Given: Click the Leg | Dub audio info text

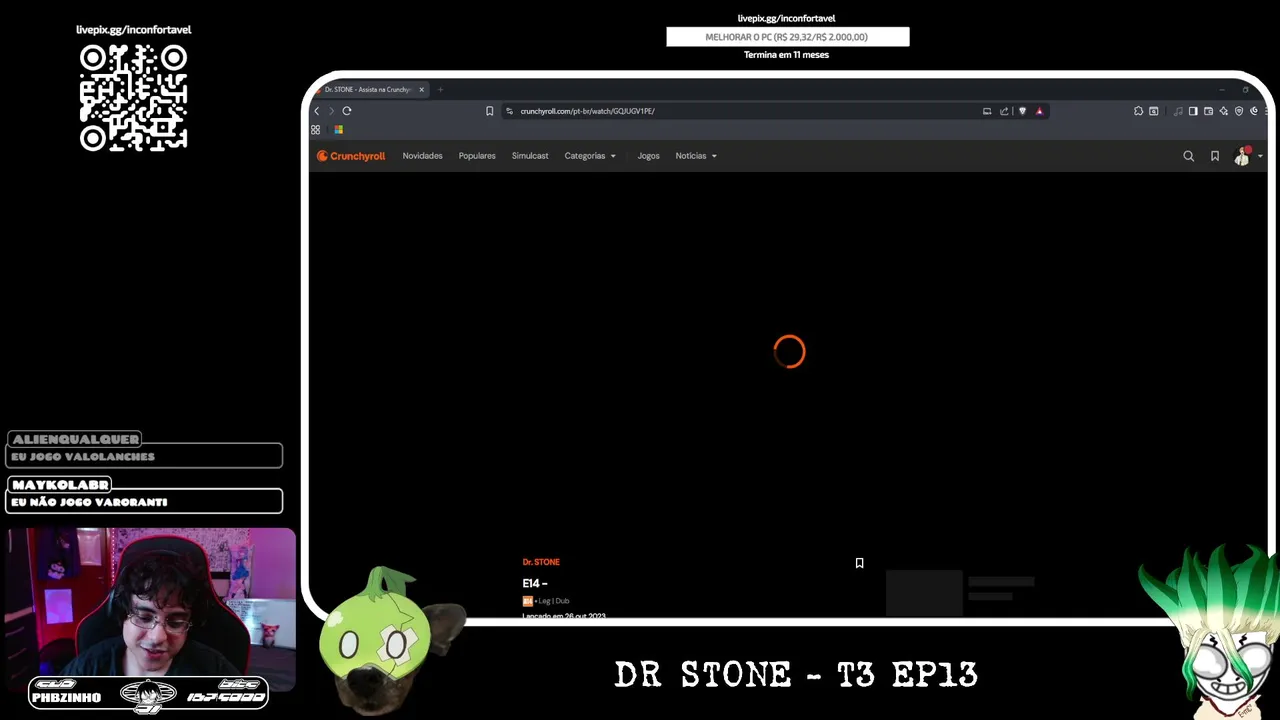Looking at the screenshot, I should (554, 601).
